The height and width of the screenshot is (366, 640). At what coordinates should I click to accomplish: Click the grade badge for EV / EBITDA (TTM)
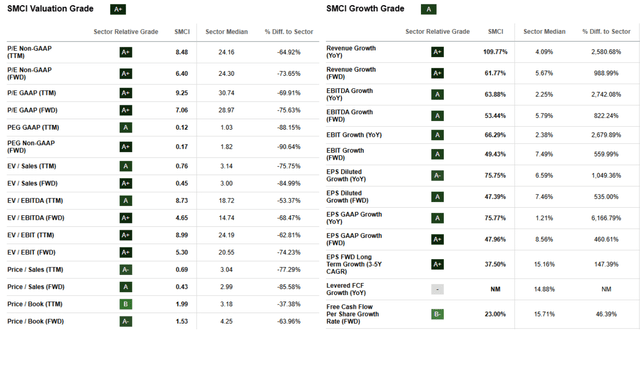[126, 201]
